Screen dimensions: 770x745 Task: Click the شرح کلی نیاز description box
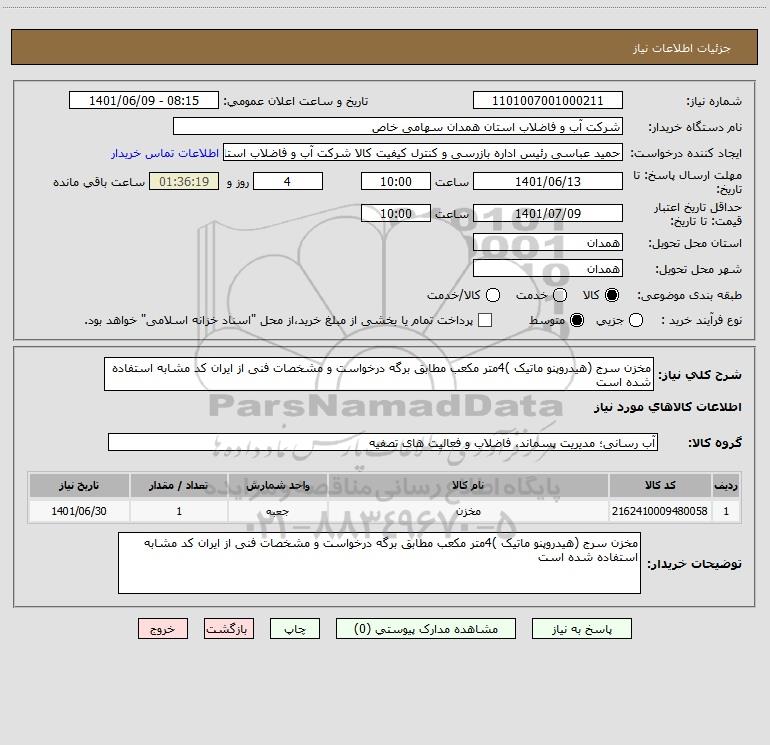click(379, 374)
